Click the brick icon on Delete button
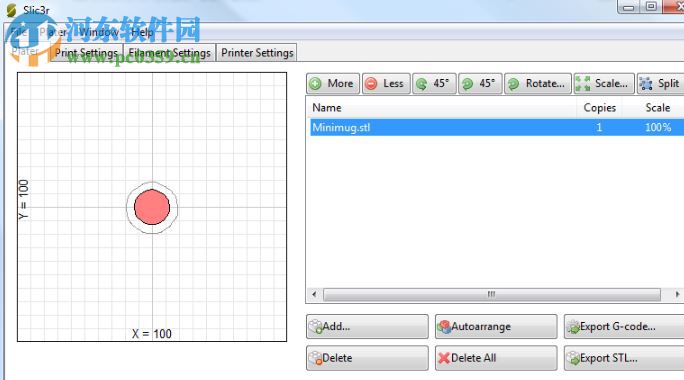The image size is (684, 380). [315, 359]
